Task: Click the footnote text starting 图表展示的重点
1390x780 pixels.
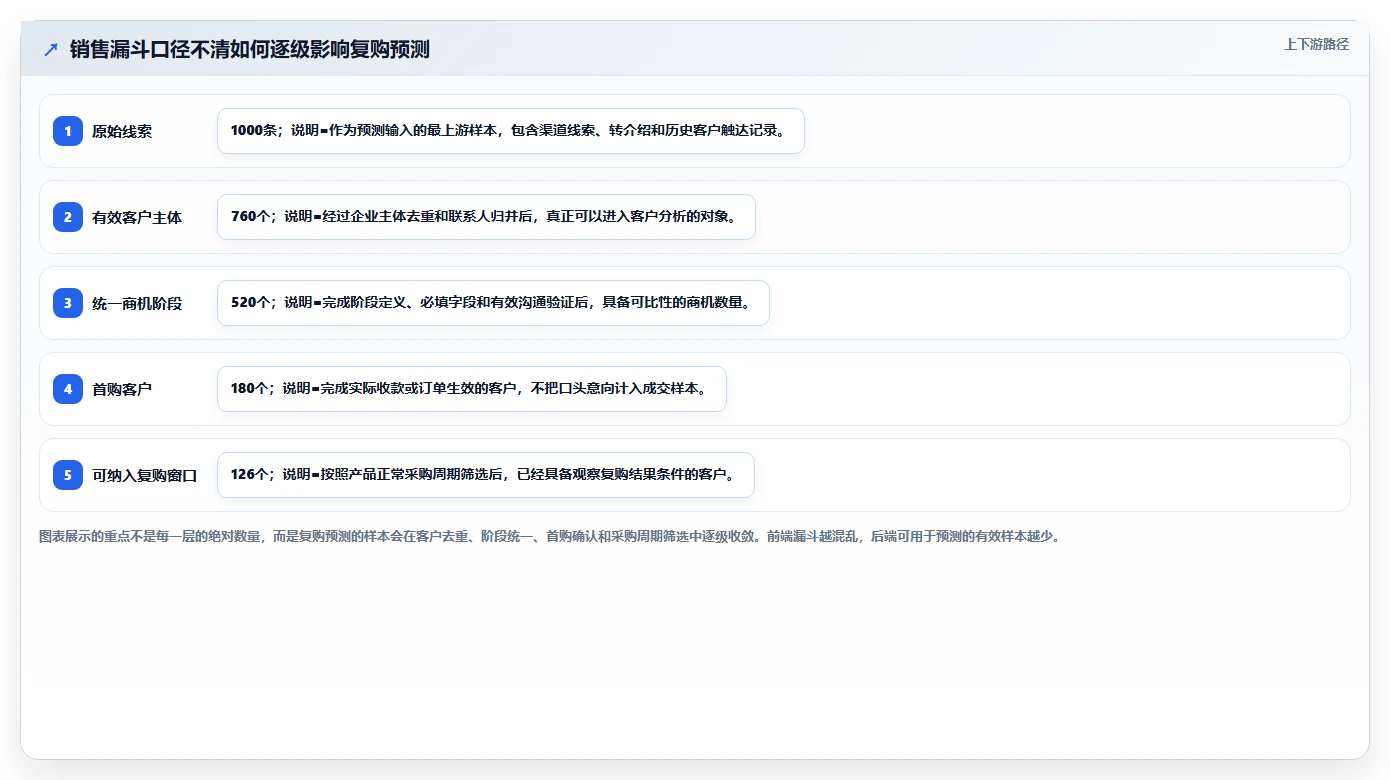Action: [550, 536]
